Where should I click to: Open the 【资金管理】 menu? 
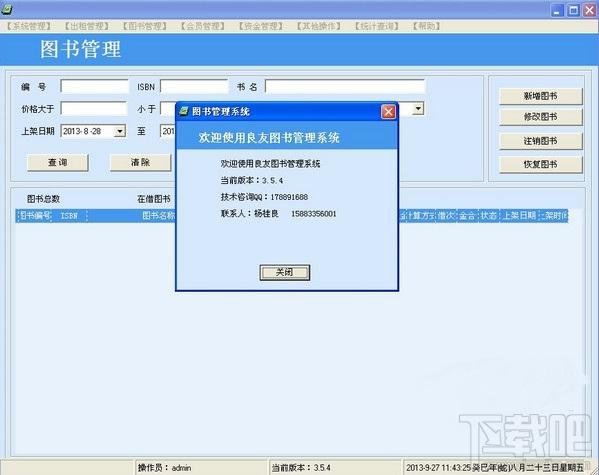point(261,26)
